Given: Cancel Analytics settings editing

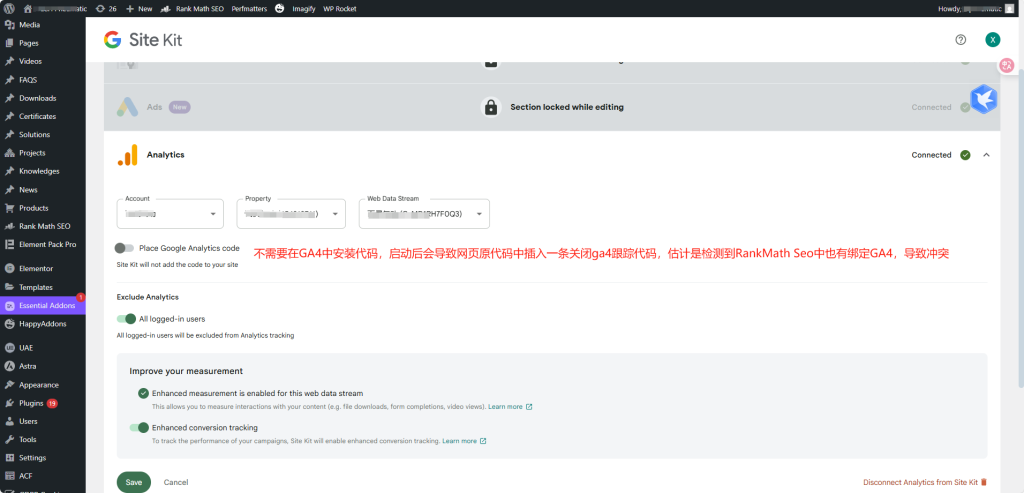Looking at the screenshot, I should point(176,482).
